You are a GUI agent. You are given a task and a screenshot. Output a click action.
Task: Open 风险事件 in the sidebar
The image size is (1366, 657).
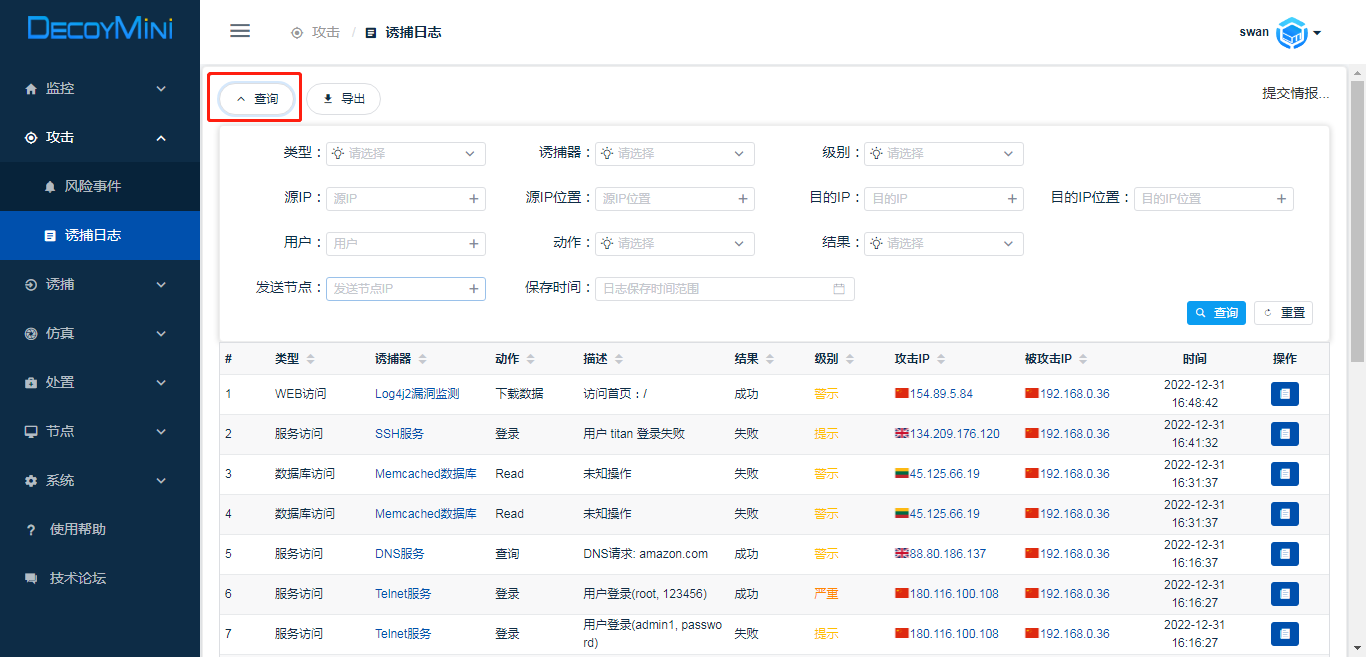coord(93,186)
